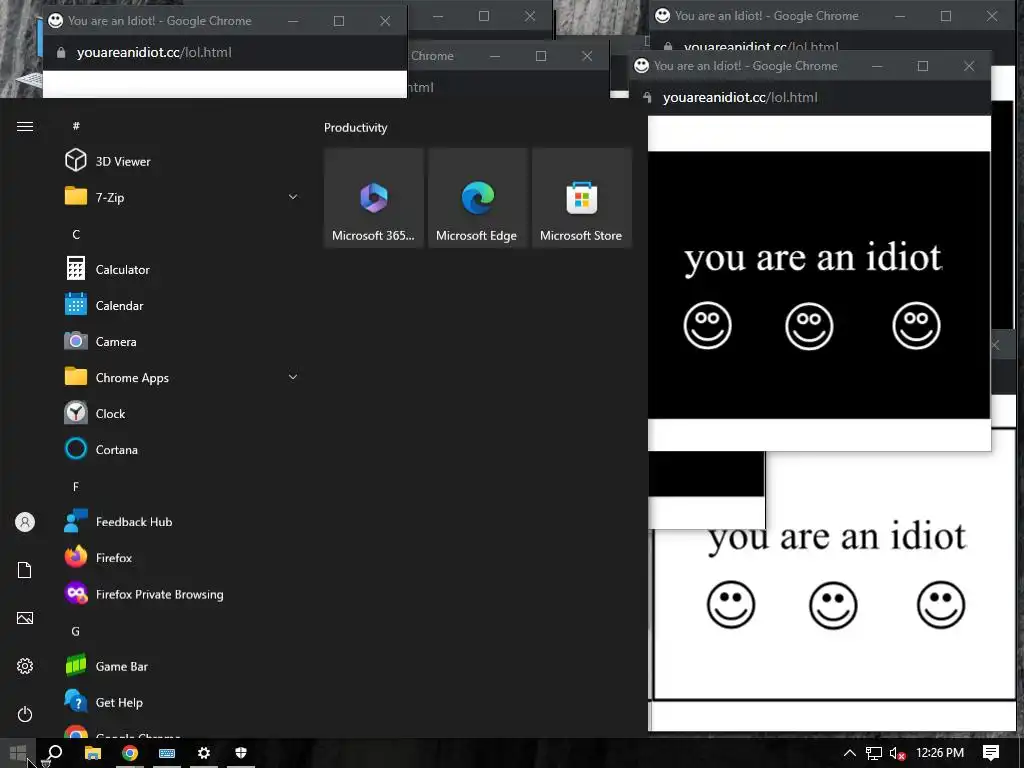Select the F letter header in app list
The height and width of the screenshot is (768, 1024).
tap(76, 486)
